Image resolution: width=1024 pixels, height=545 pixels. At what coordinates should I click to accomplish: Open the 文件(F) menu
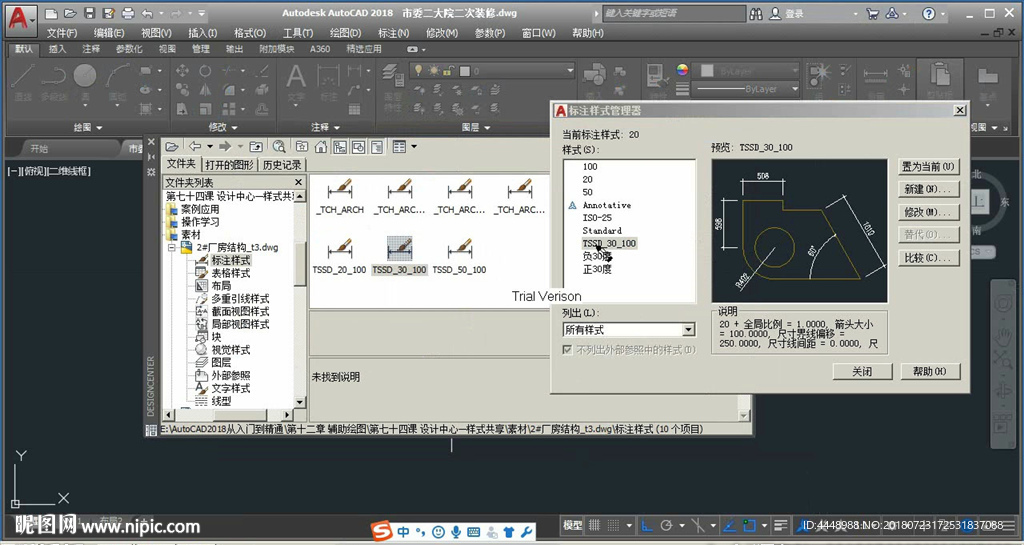62,33
